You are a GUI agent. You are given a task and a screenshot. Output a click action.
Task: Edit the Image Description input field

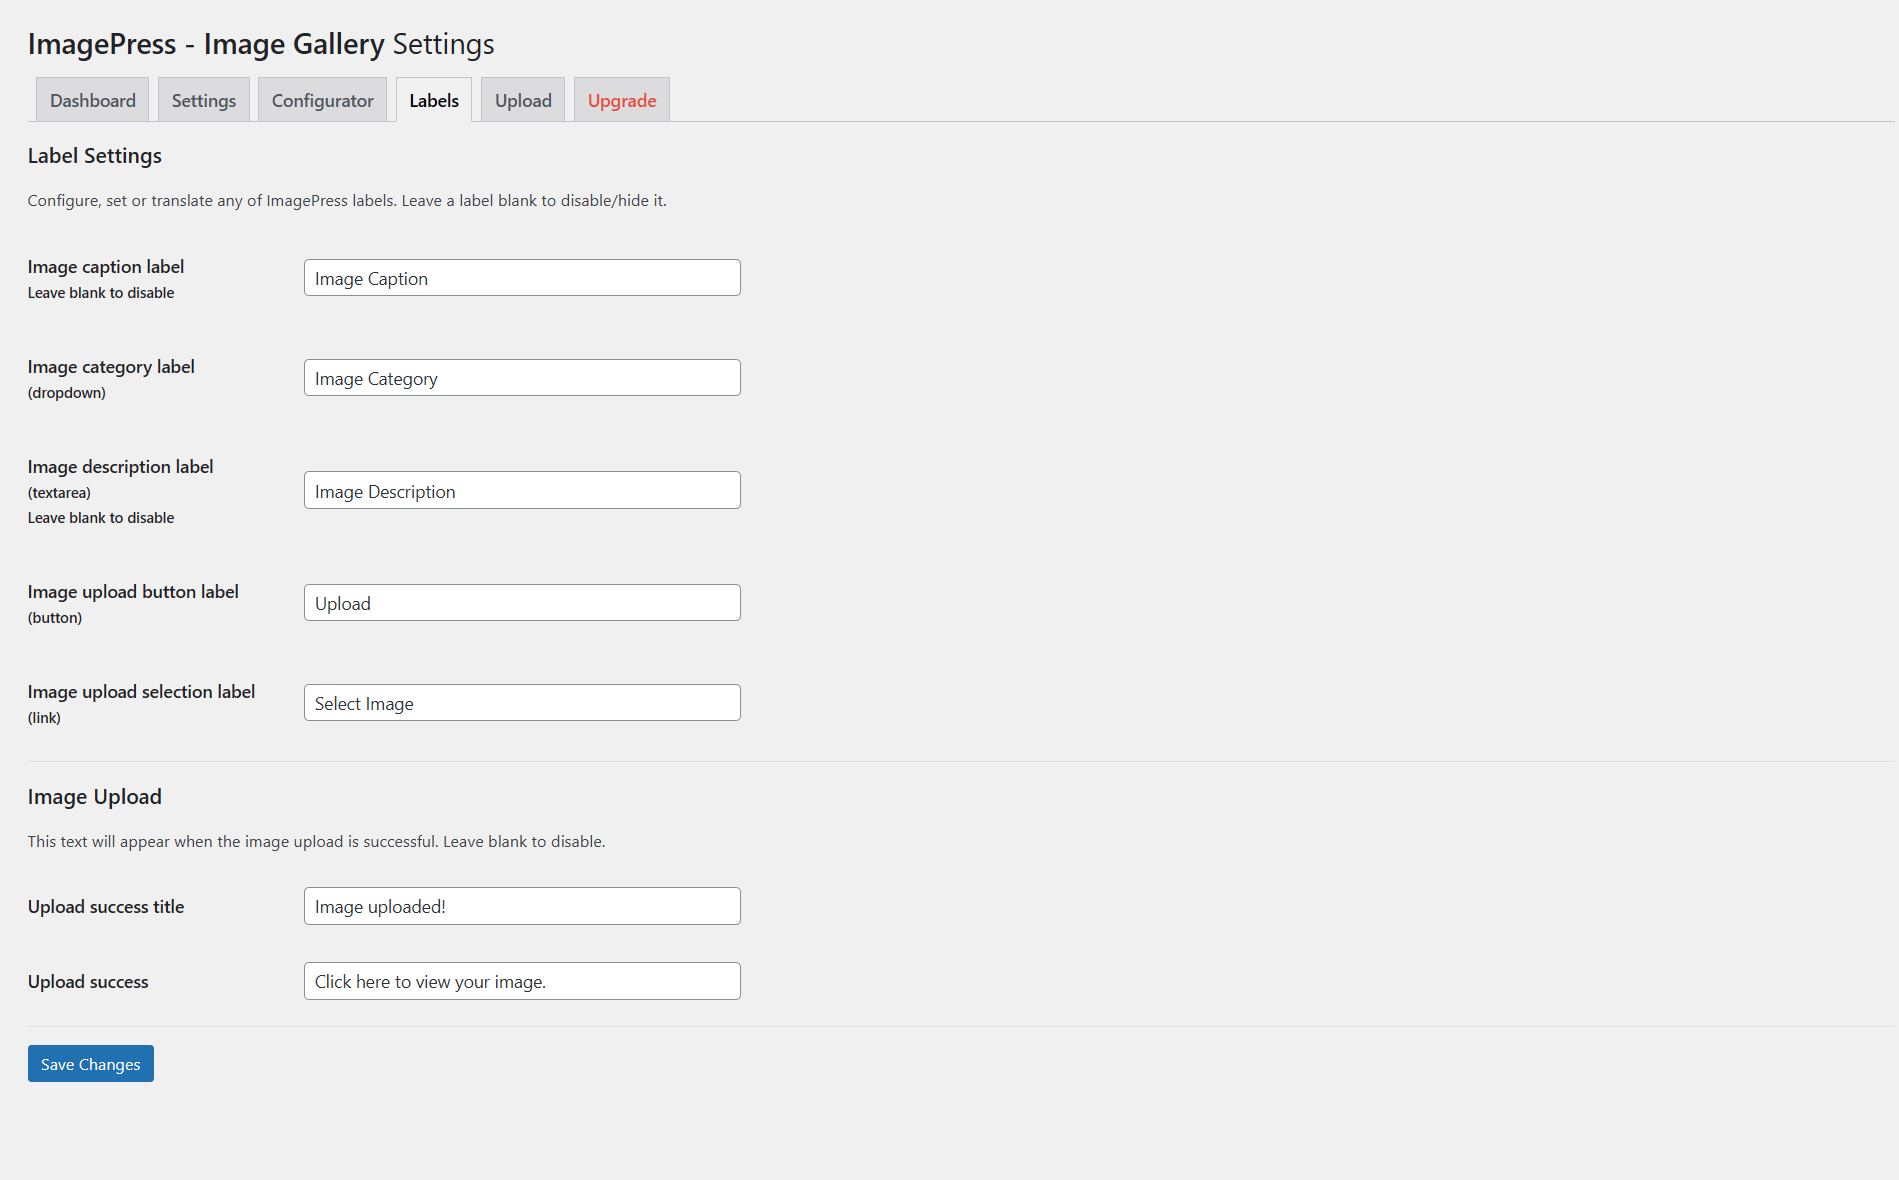coord(522,491)
